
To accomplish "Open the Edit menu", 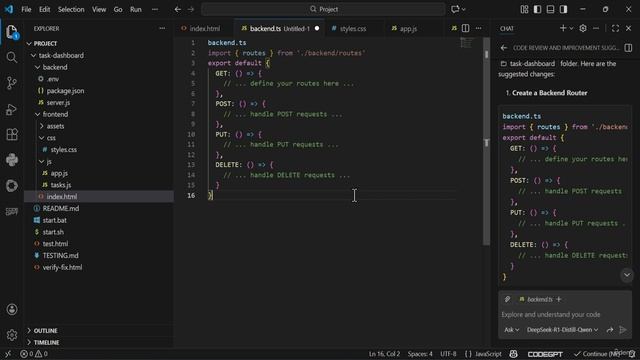I will tap(44, 9).
